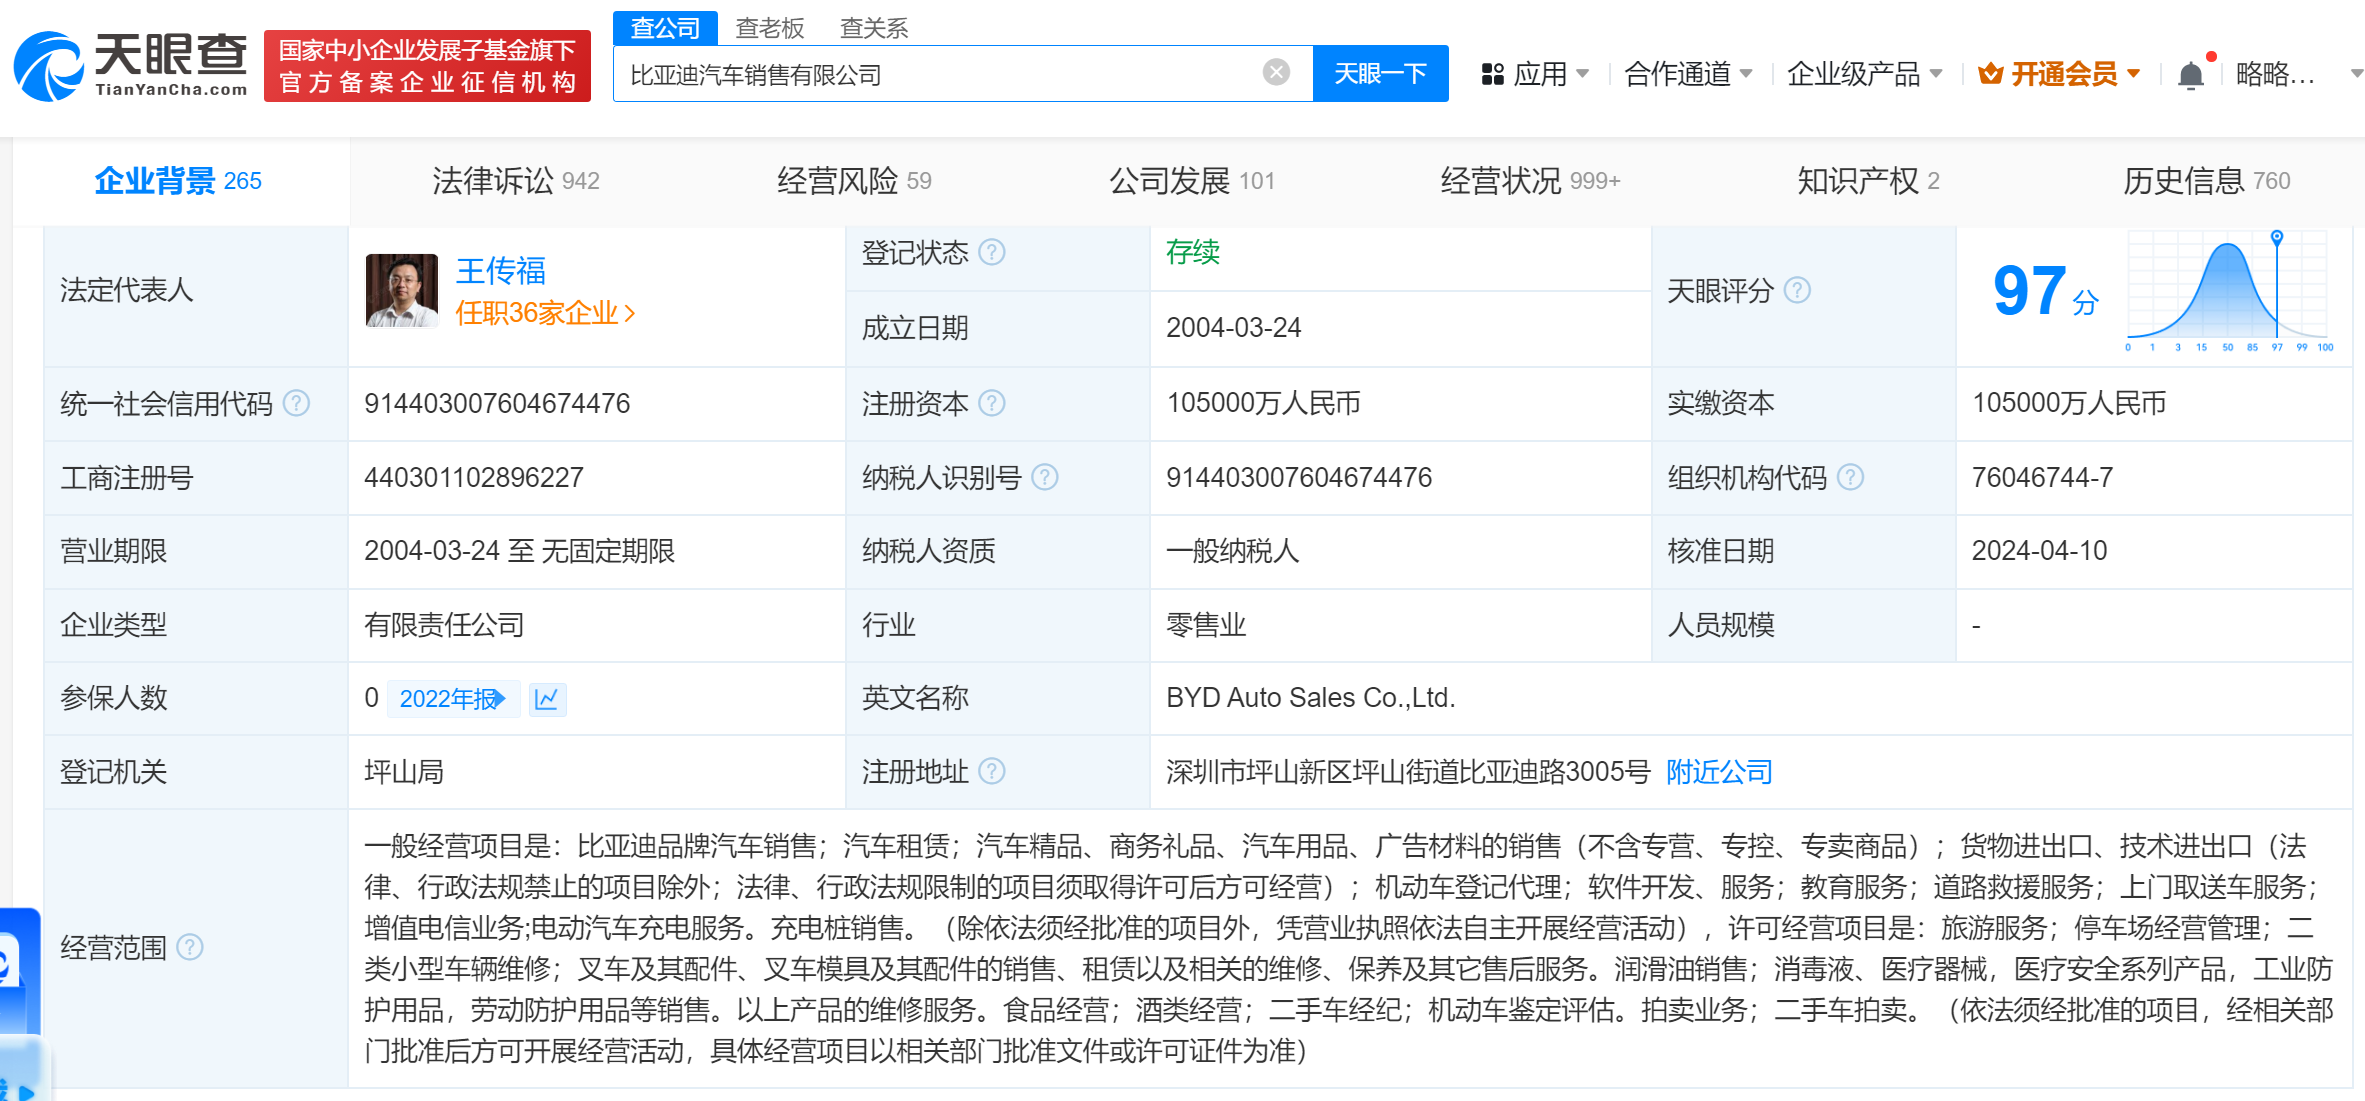Clear the search box text
2365x1101 pixels.
[1275, 72]
